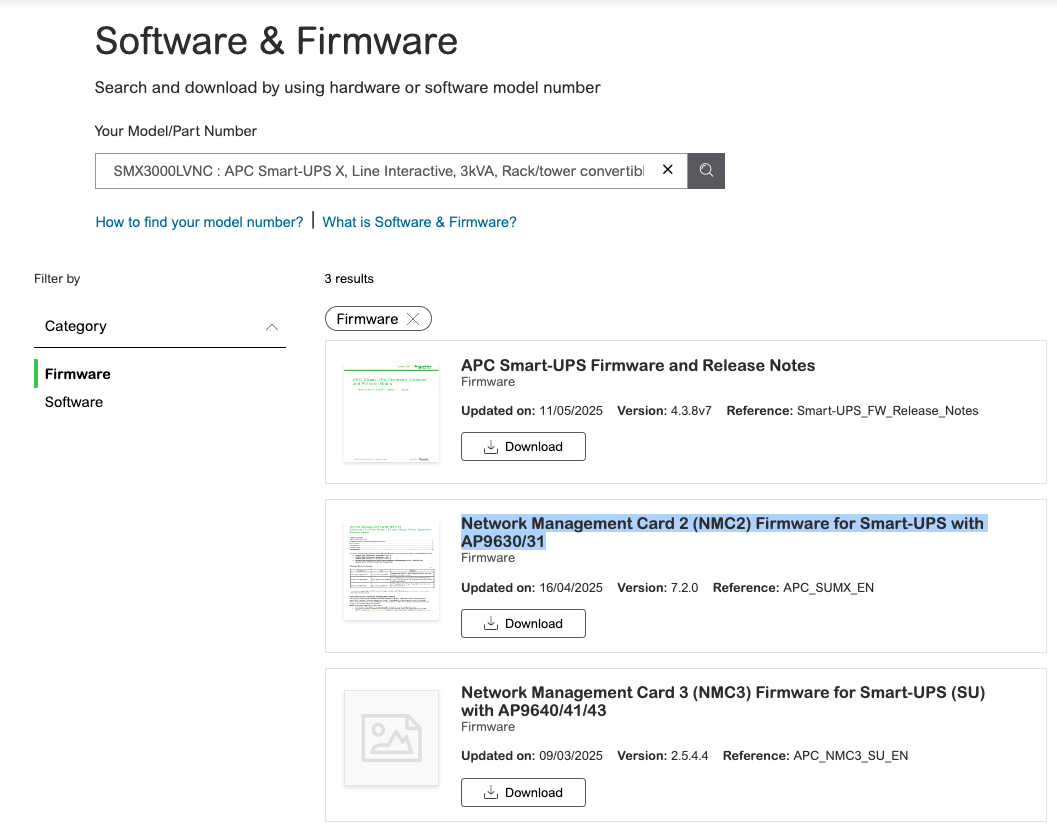Open 'How to find your model number?' link
Viewport: 1057px width, 838px height.
click(200, 222)
